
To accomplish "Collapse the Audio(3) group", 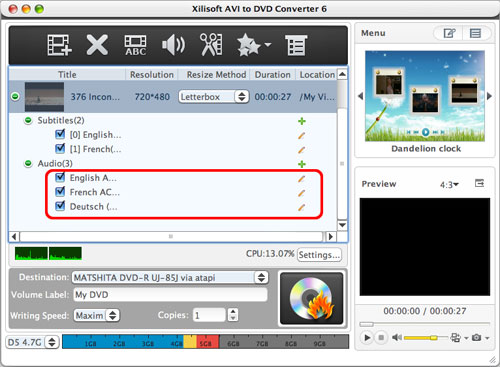I will point(28,163).
